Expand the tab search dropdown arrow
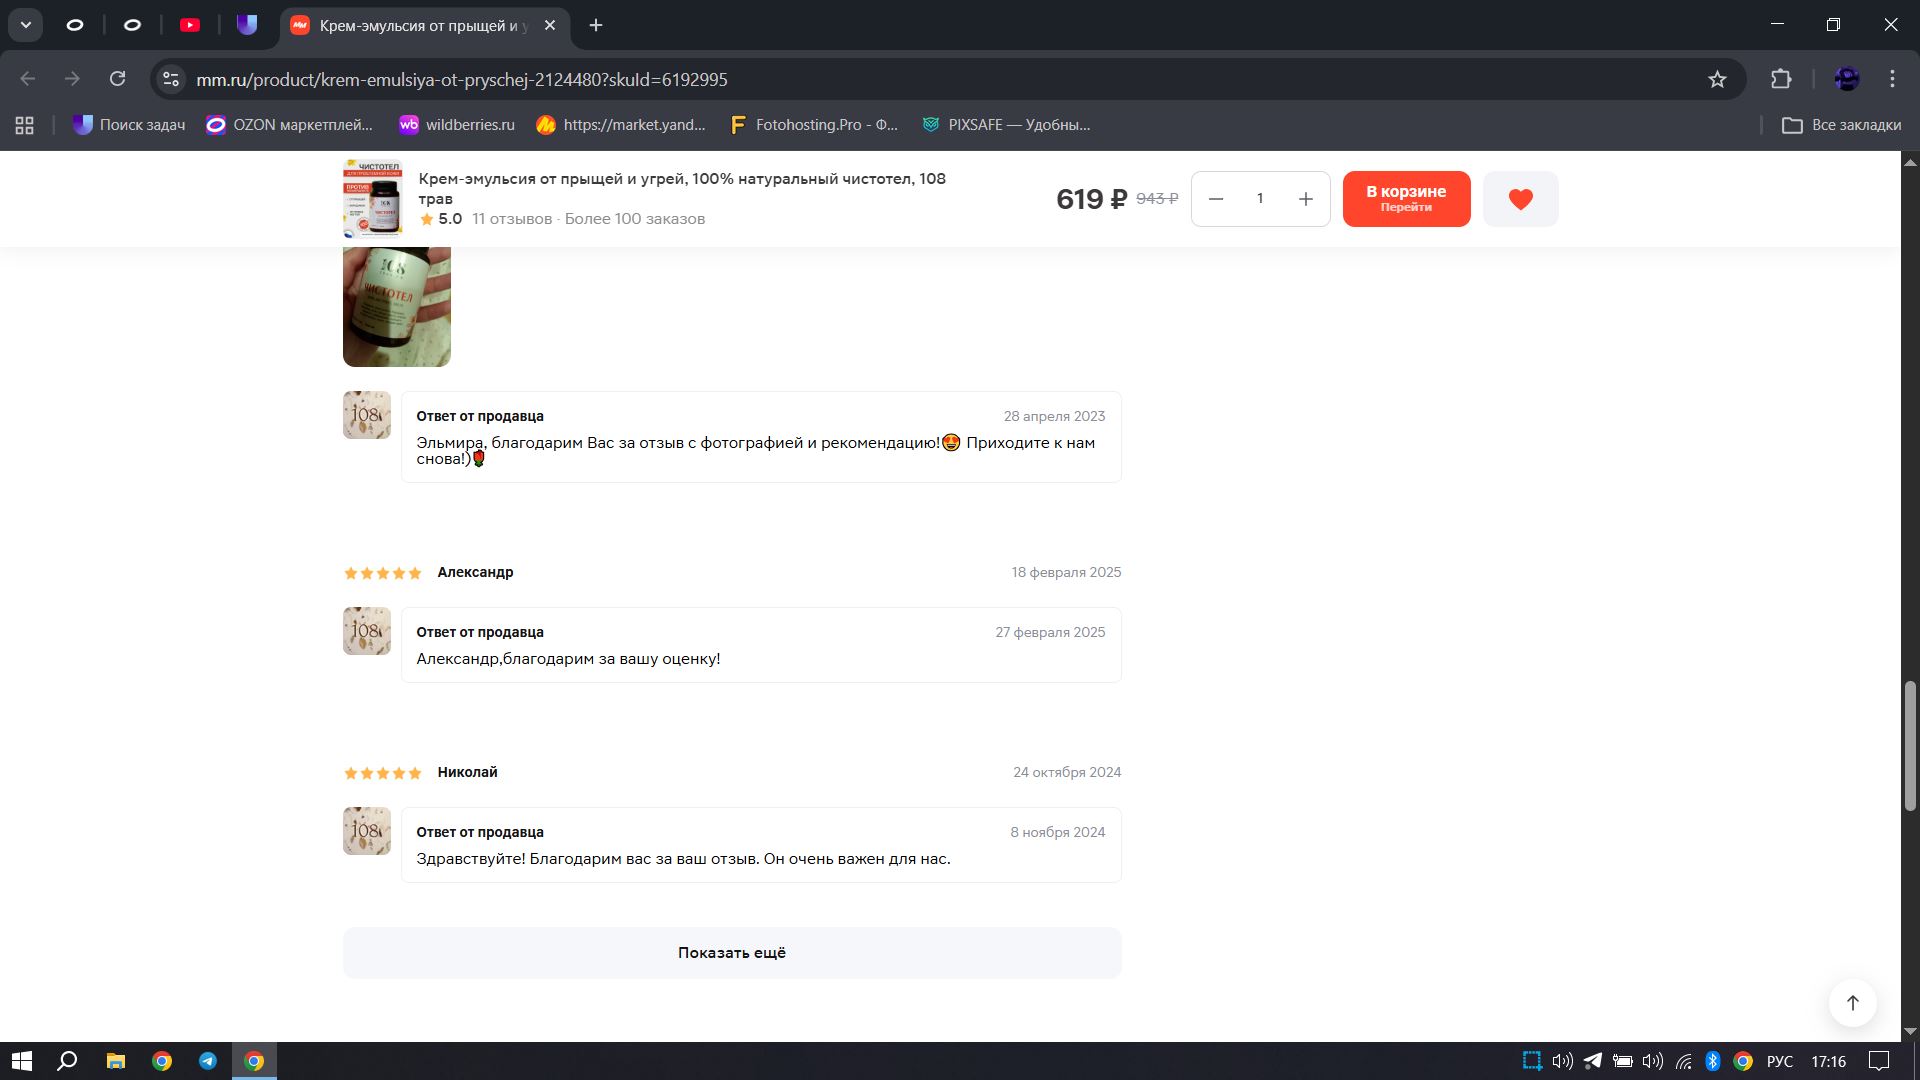 pyautogui.click(x=26, y=25)
